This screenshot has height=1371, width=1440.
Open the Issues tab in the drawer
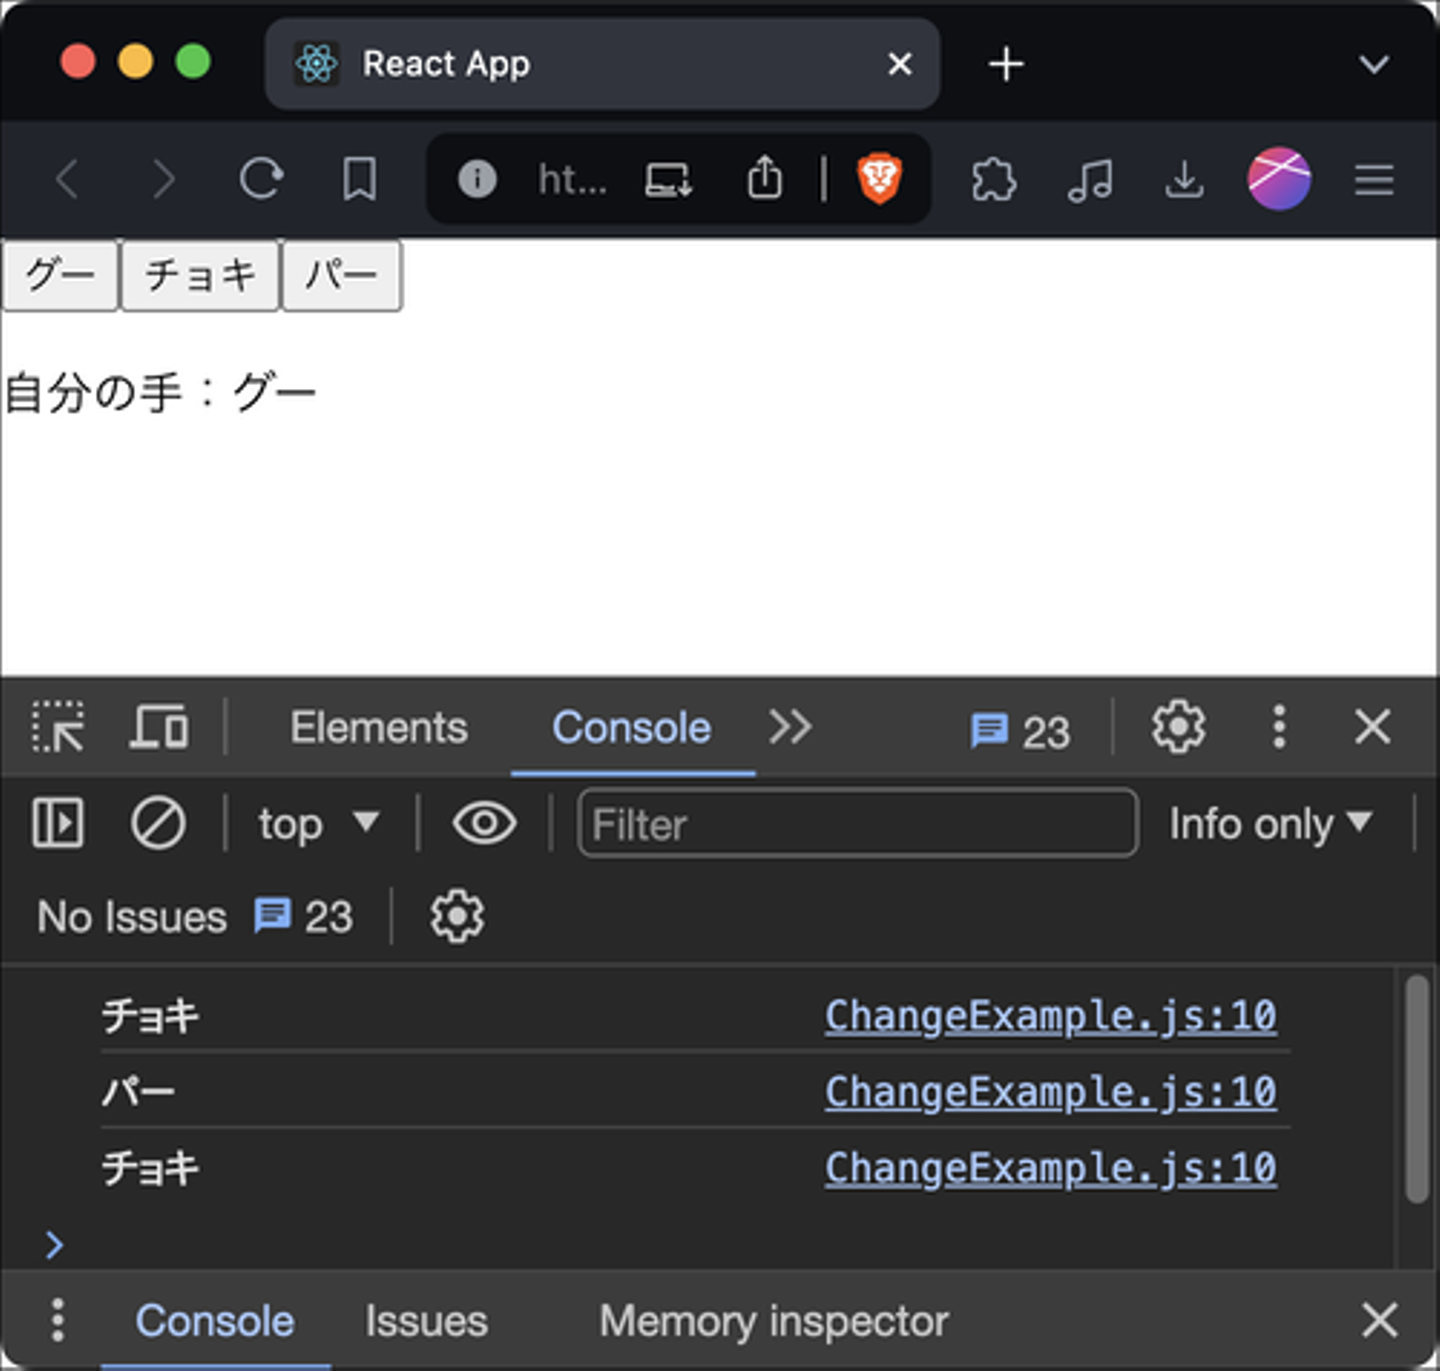[426, 1321]
